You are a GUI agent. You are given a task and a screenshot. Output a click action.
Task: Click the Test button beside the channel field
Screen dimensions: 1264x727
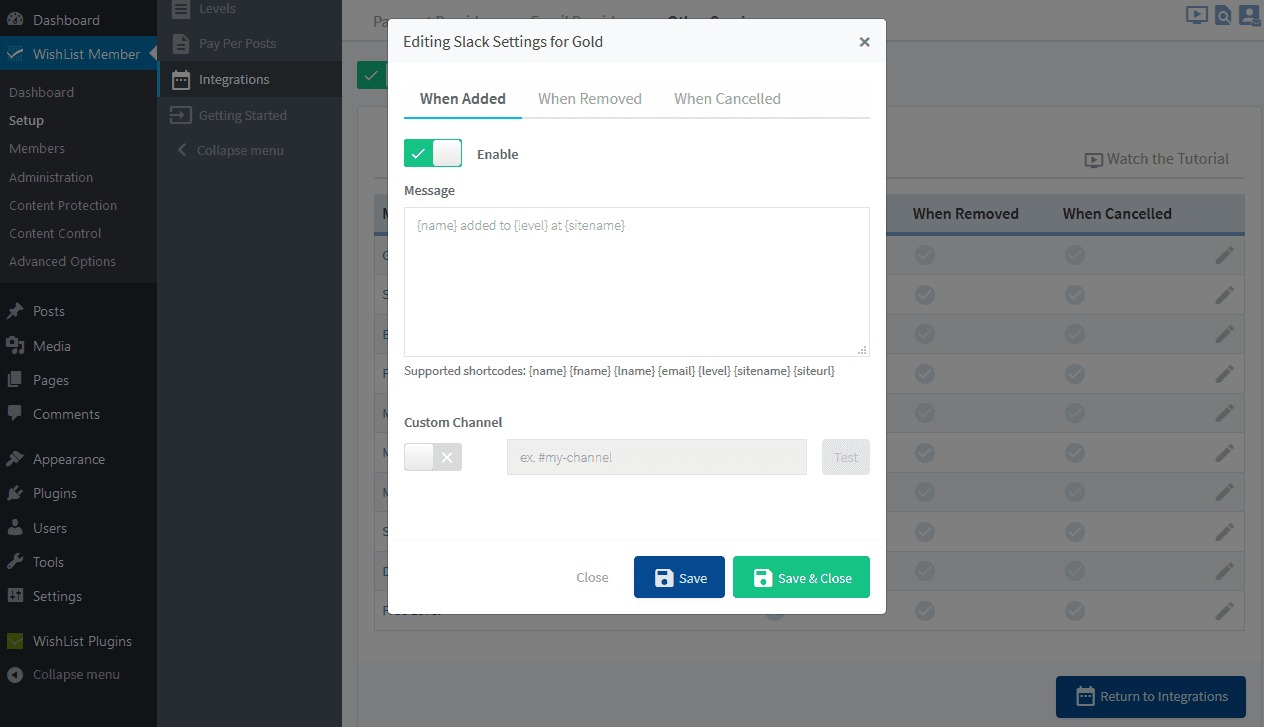[x=846, y=457]
